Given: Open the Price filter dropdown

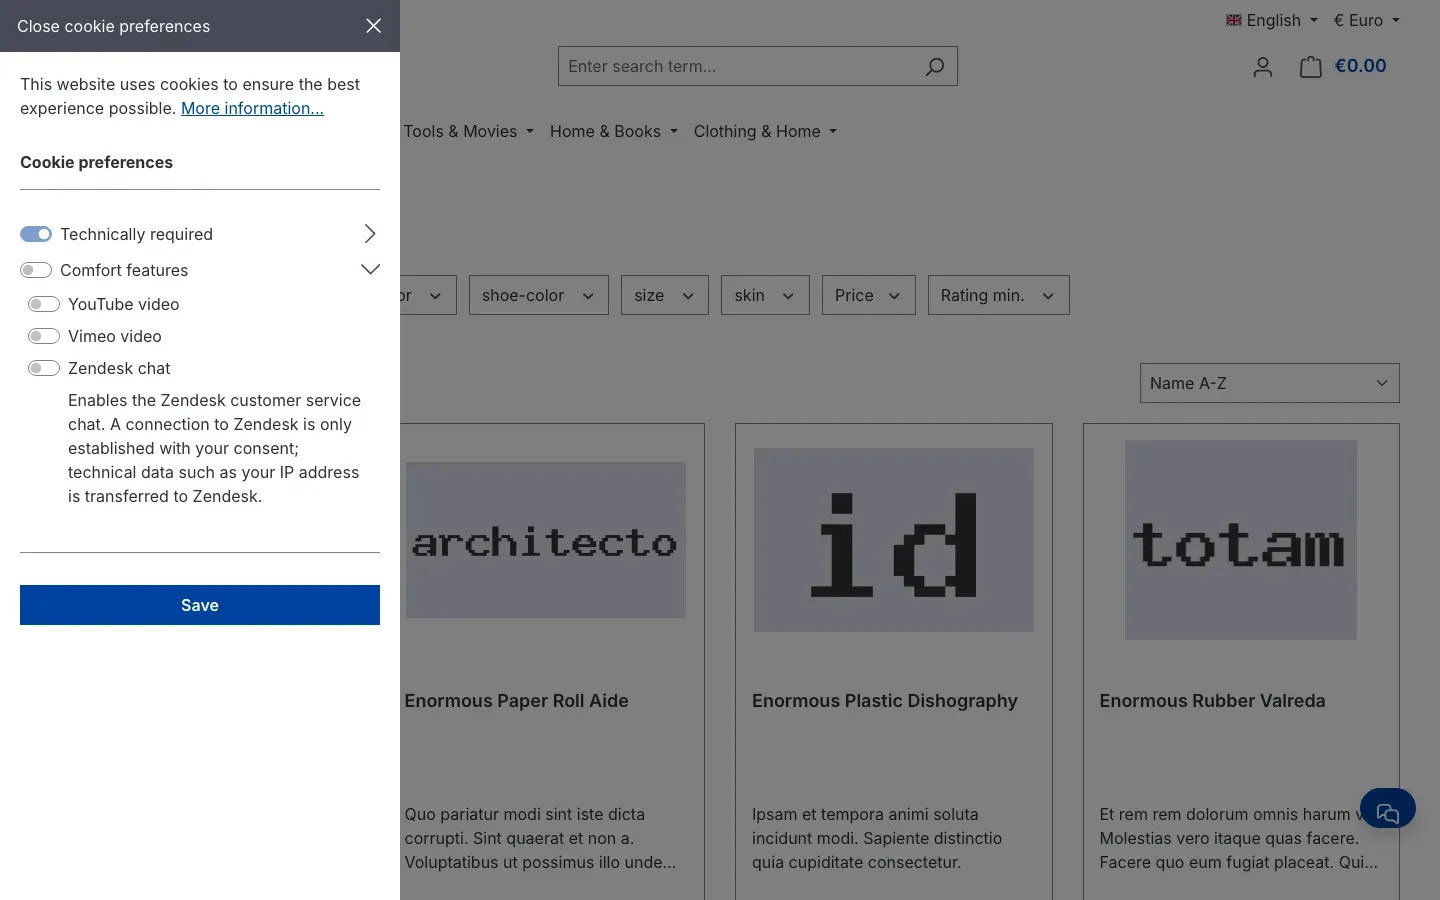Looking at the screenshot, I should pos(869,295).
